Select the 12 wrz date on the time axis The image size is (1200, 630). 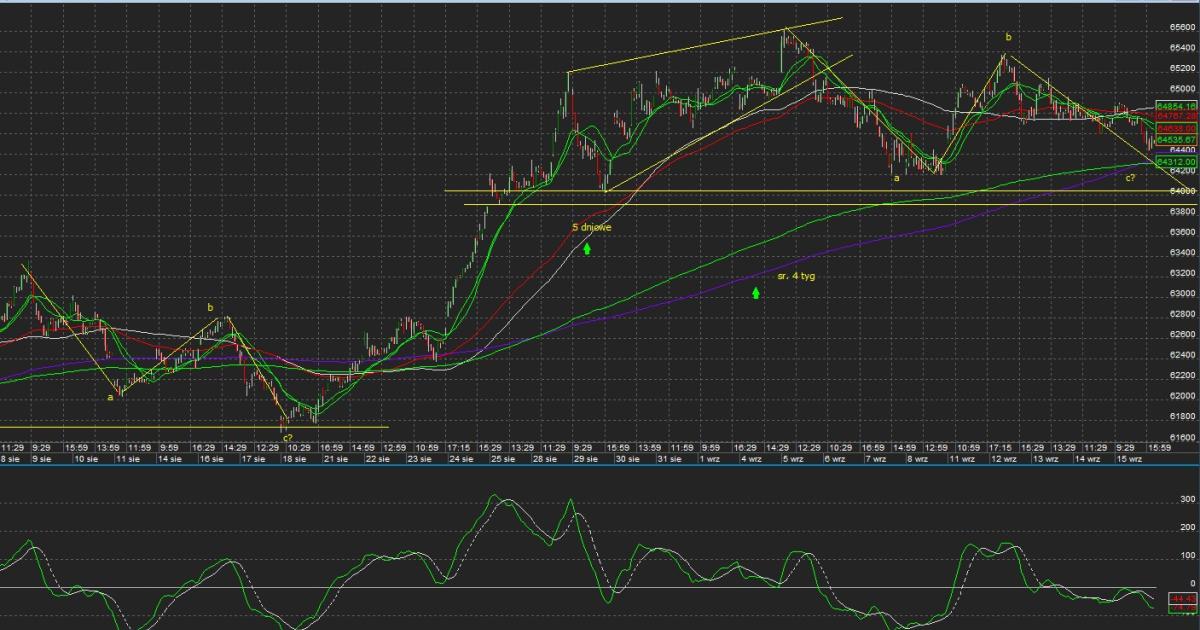[1004, 459]
